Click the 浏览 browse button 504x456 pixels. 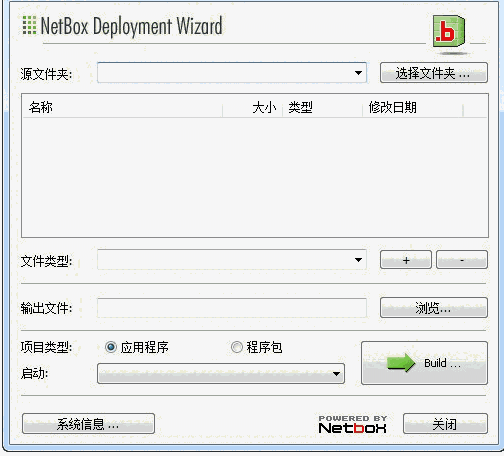[x=434, y=307]
